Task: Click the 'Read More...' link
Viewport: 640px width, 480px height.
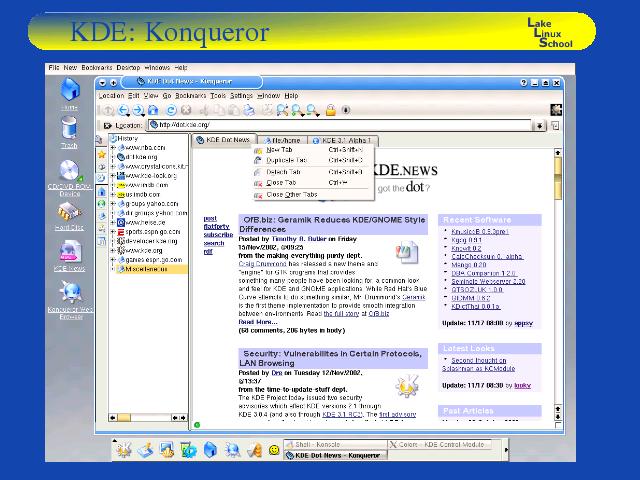Action: point(258,322)
